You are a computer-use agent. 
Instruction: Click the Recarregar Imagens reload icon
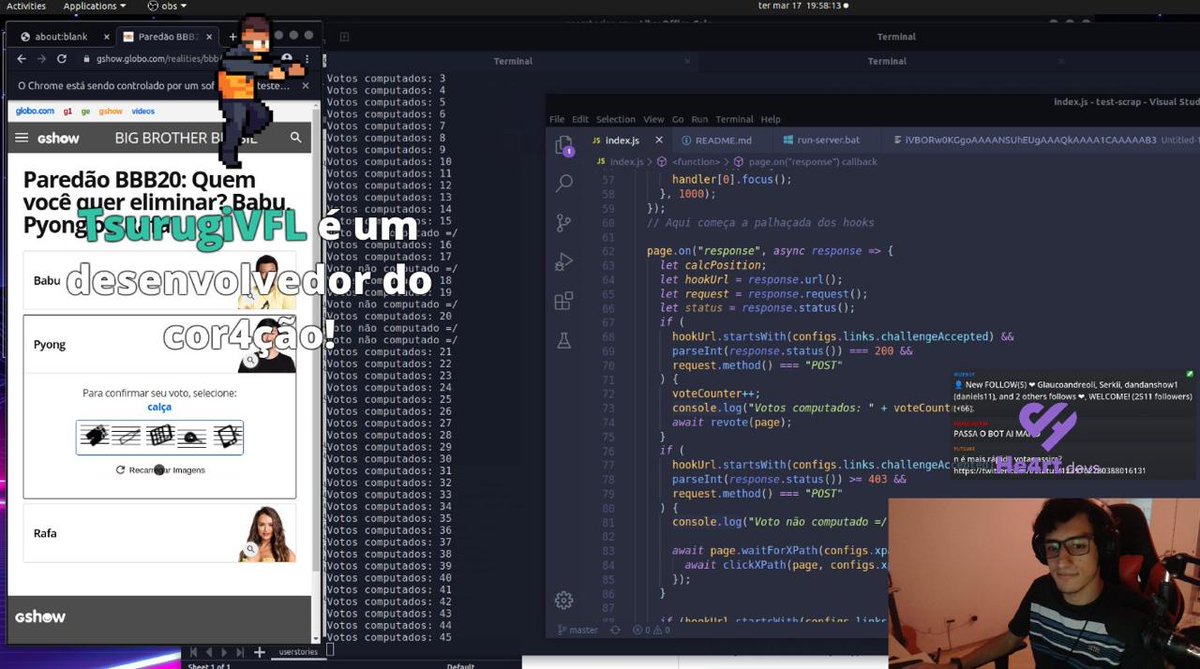(x=120, y=470)
